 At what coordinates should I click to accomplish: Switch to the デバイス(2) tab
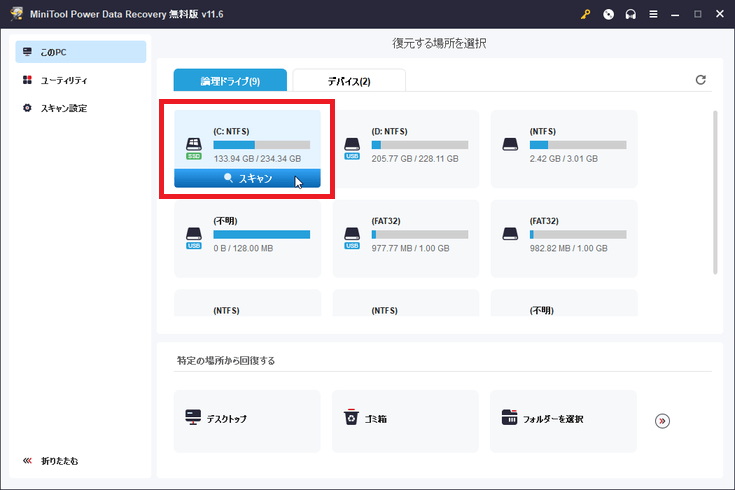tap(349, 81)
